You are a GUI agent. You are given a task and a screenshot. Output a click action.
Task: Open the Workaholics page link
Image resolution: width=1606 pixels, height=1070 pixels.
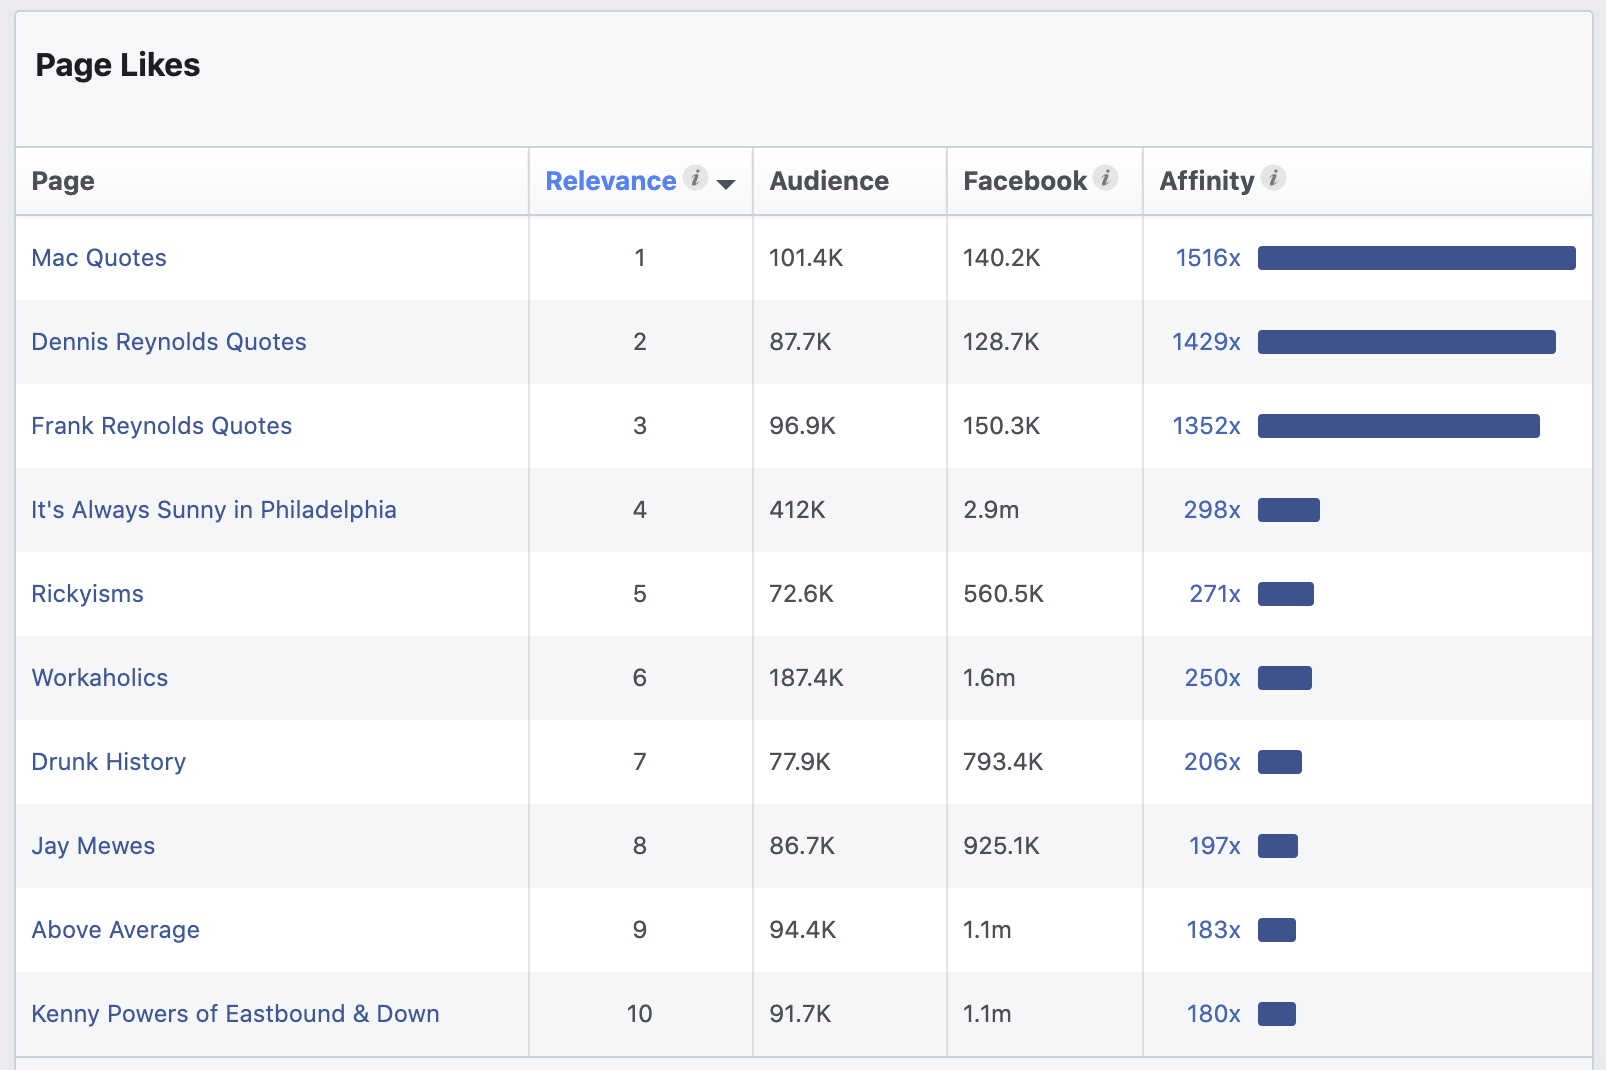point(99,678)
